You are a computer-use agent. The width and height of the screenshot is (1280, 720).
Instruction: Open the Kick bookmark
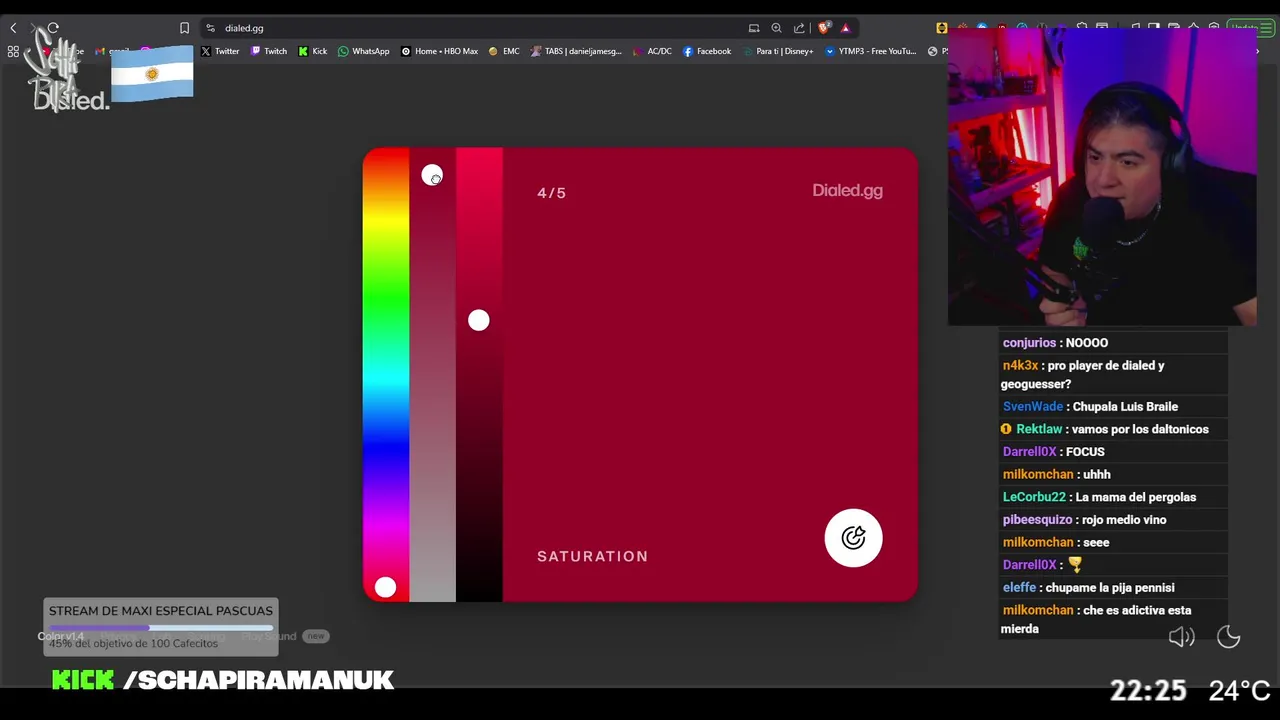[313, 51]
